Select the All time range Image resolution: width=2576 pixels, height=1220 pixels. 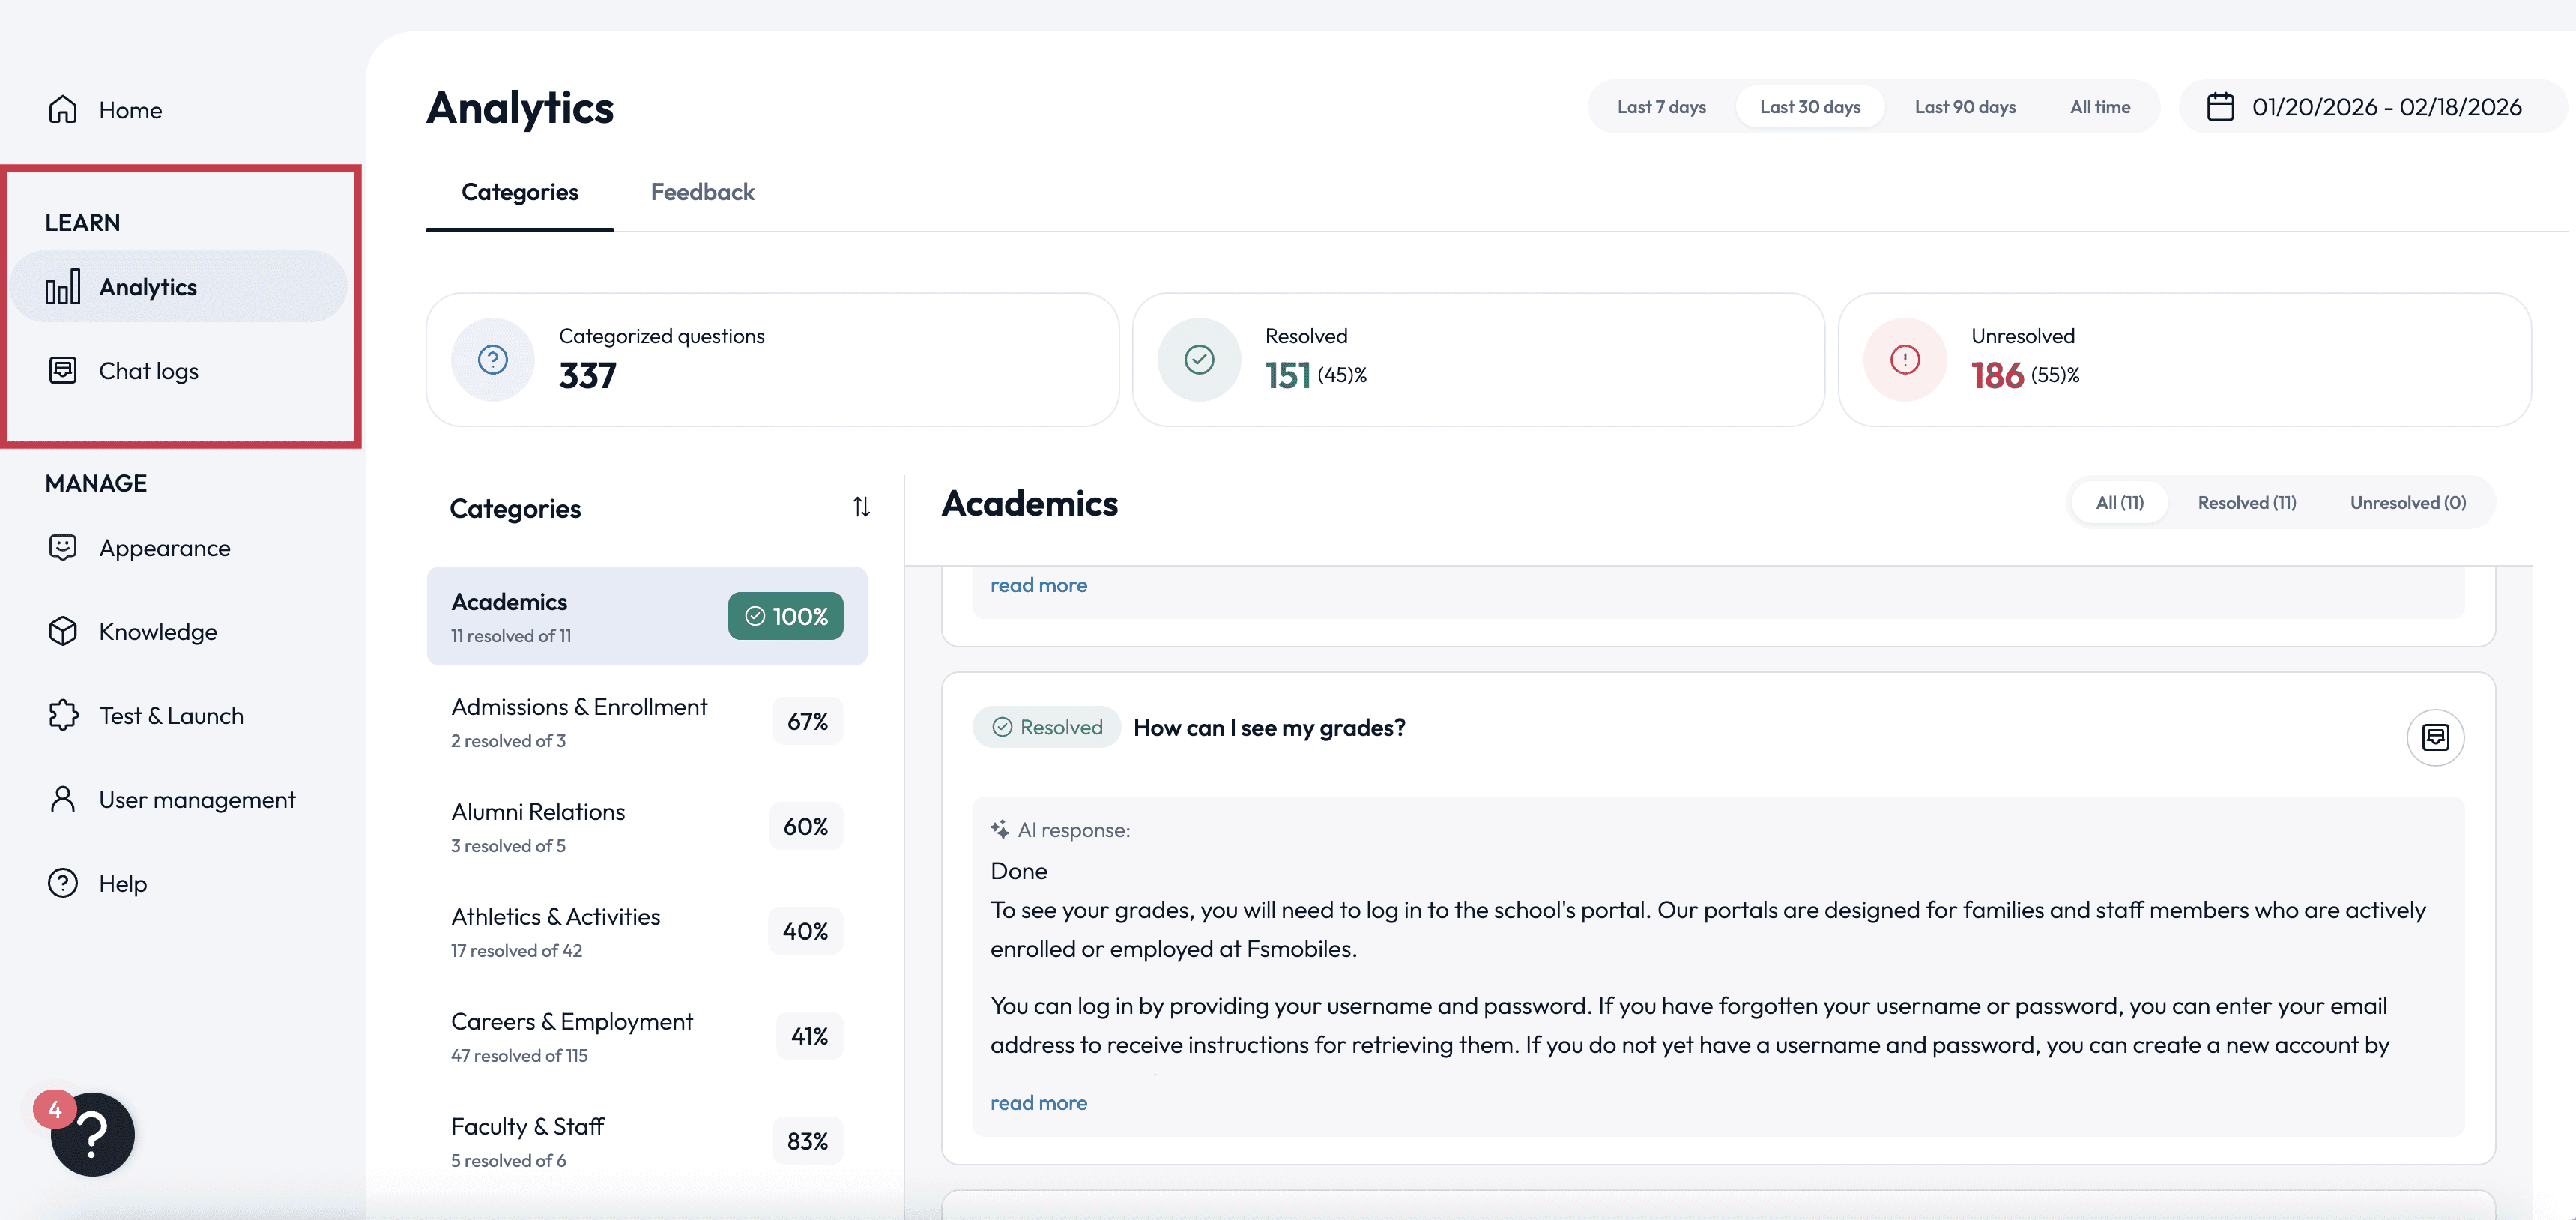tap(2100, 107)
